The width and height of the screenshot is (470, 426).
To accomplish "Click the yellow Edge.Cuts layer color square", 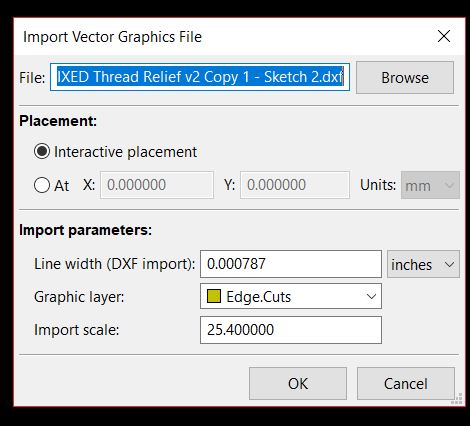I will pyautogui.click(x=214, y=296).
